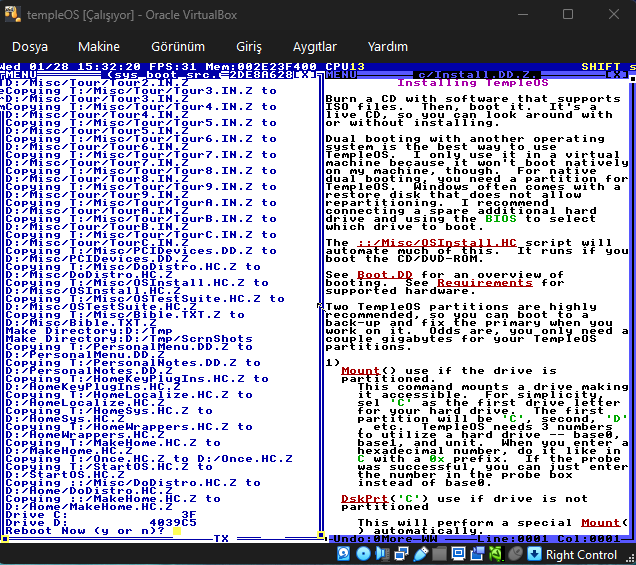The image size is (636, 565).
Task: Click the USB devices indicator icon
Action: point(420,554)
